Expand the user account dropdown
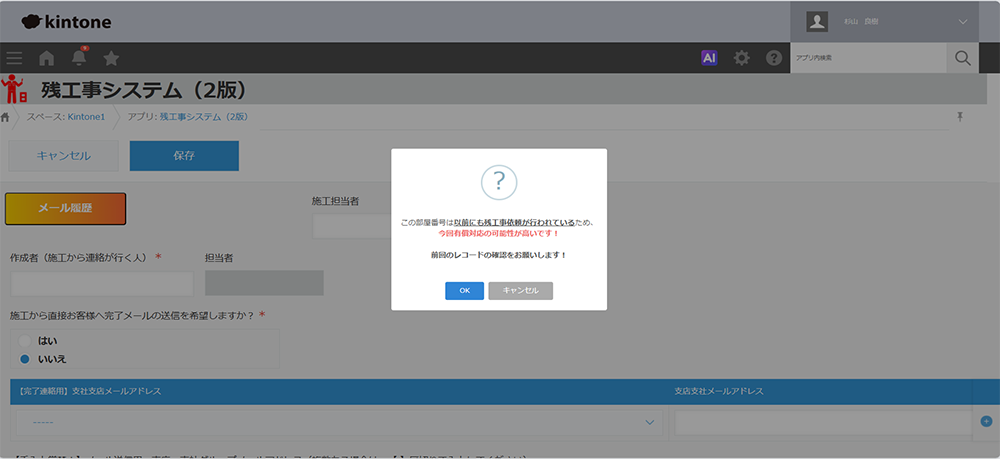Image resolution: width=1000 pixels, height=459 pixels. [963, 21]
